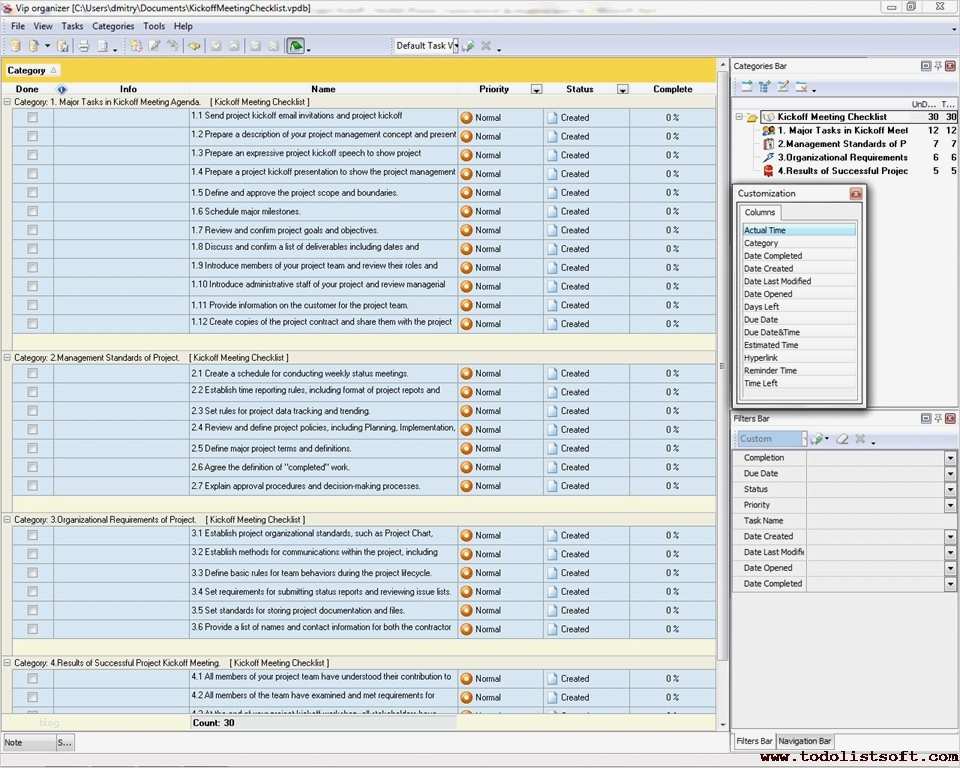Click the first Categories Bar toolbar icon
The width and height of the screenshot is (960, 768).
[746, 87]
